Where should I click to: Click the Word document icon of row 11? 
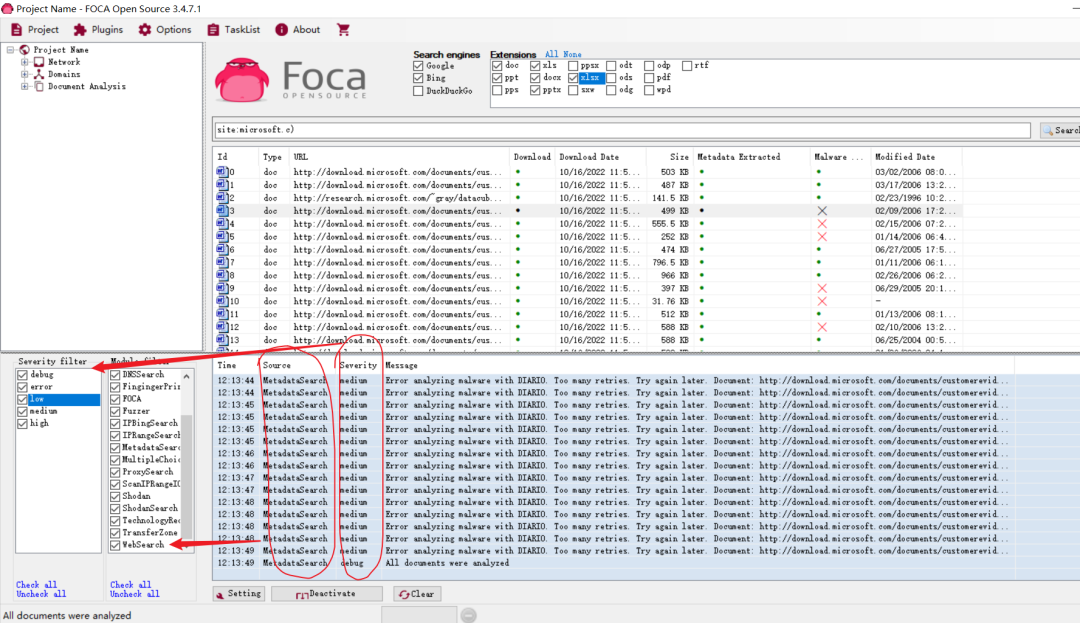[222, 314]
